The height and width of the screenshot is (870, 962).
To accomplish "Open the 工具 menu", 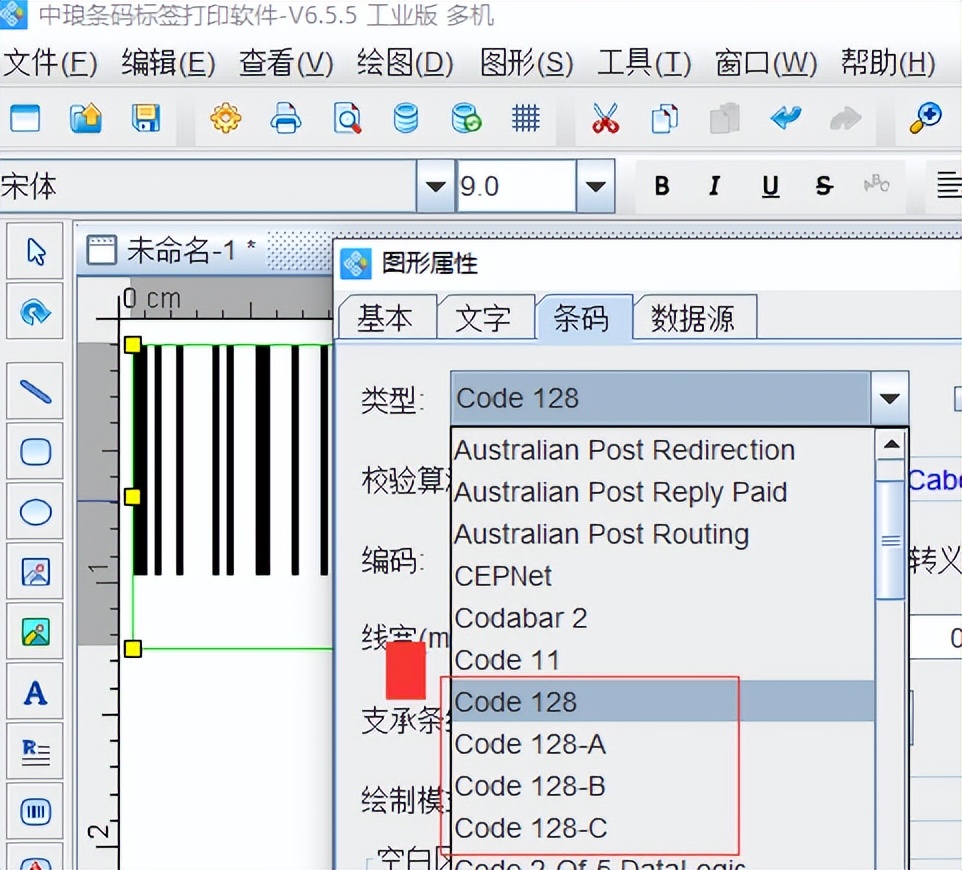I will [x=641, y=62].
